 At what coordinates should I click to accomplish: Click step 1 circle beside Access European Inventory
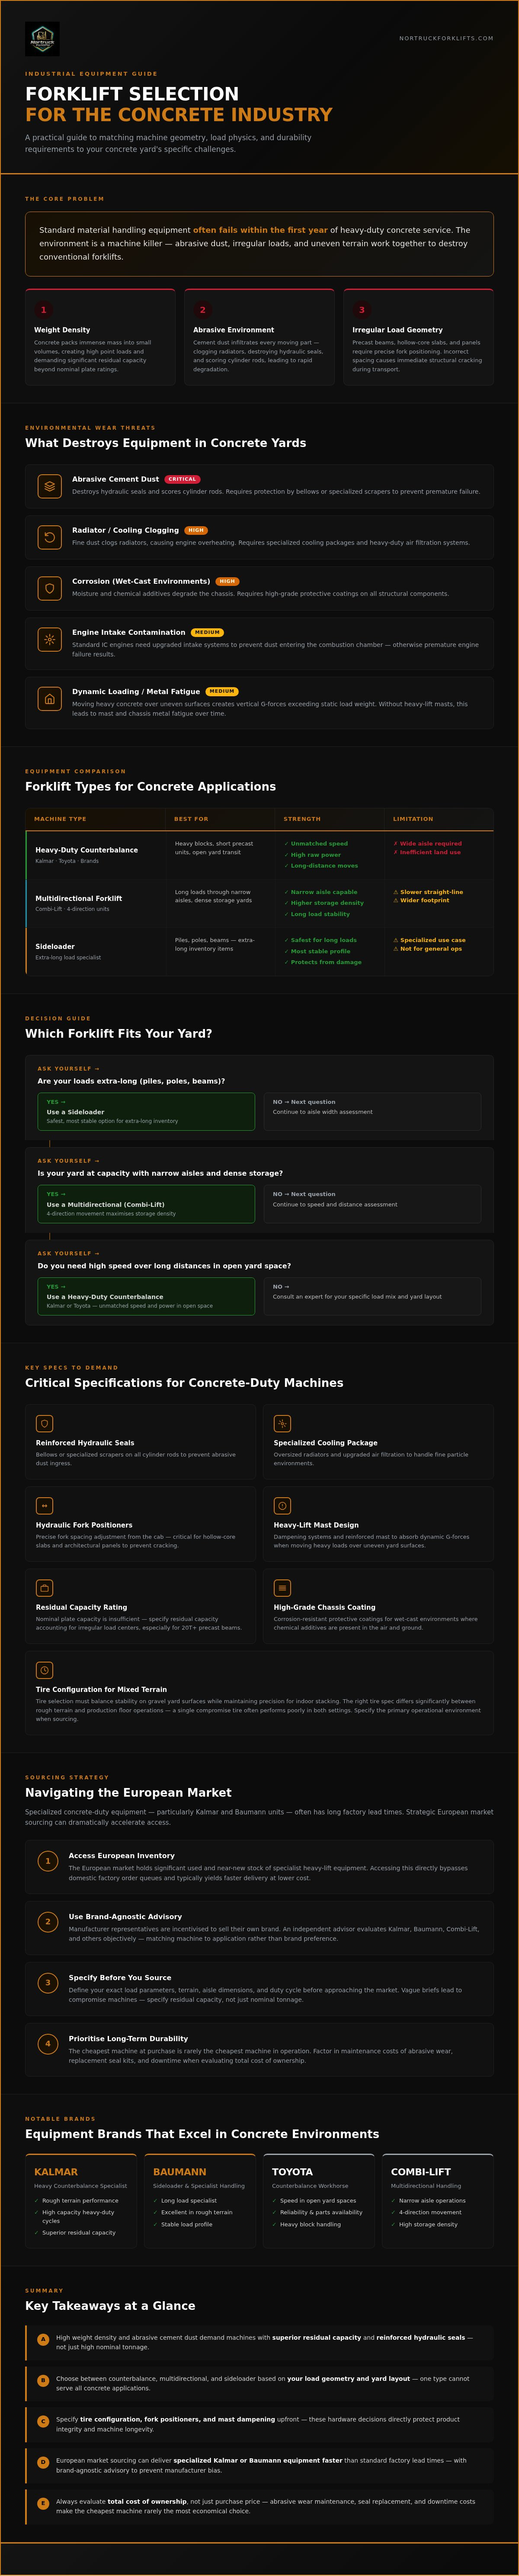[x=47, y=1861]
